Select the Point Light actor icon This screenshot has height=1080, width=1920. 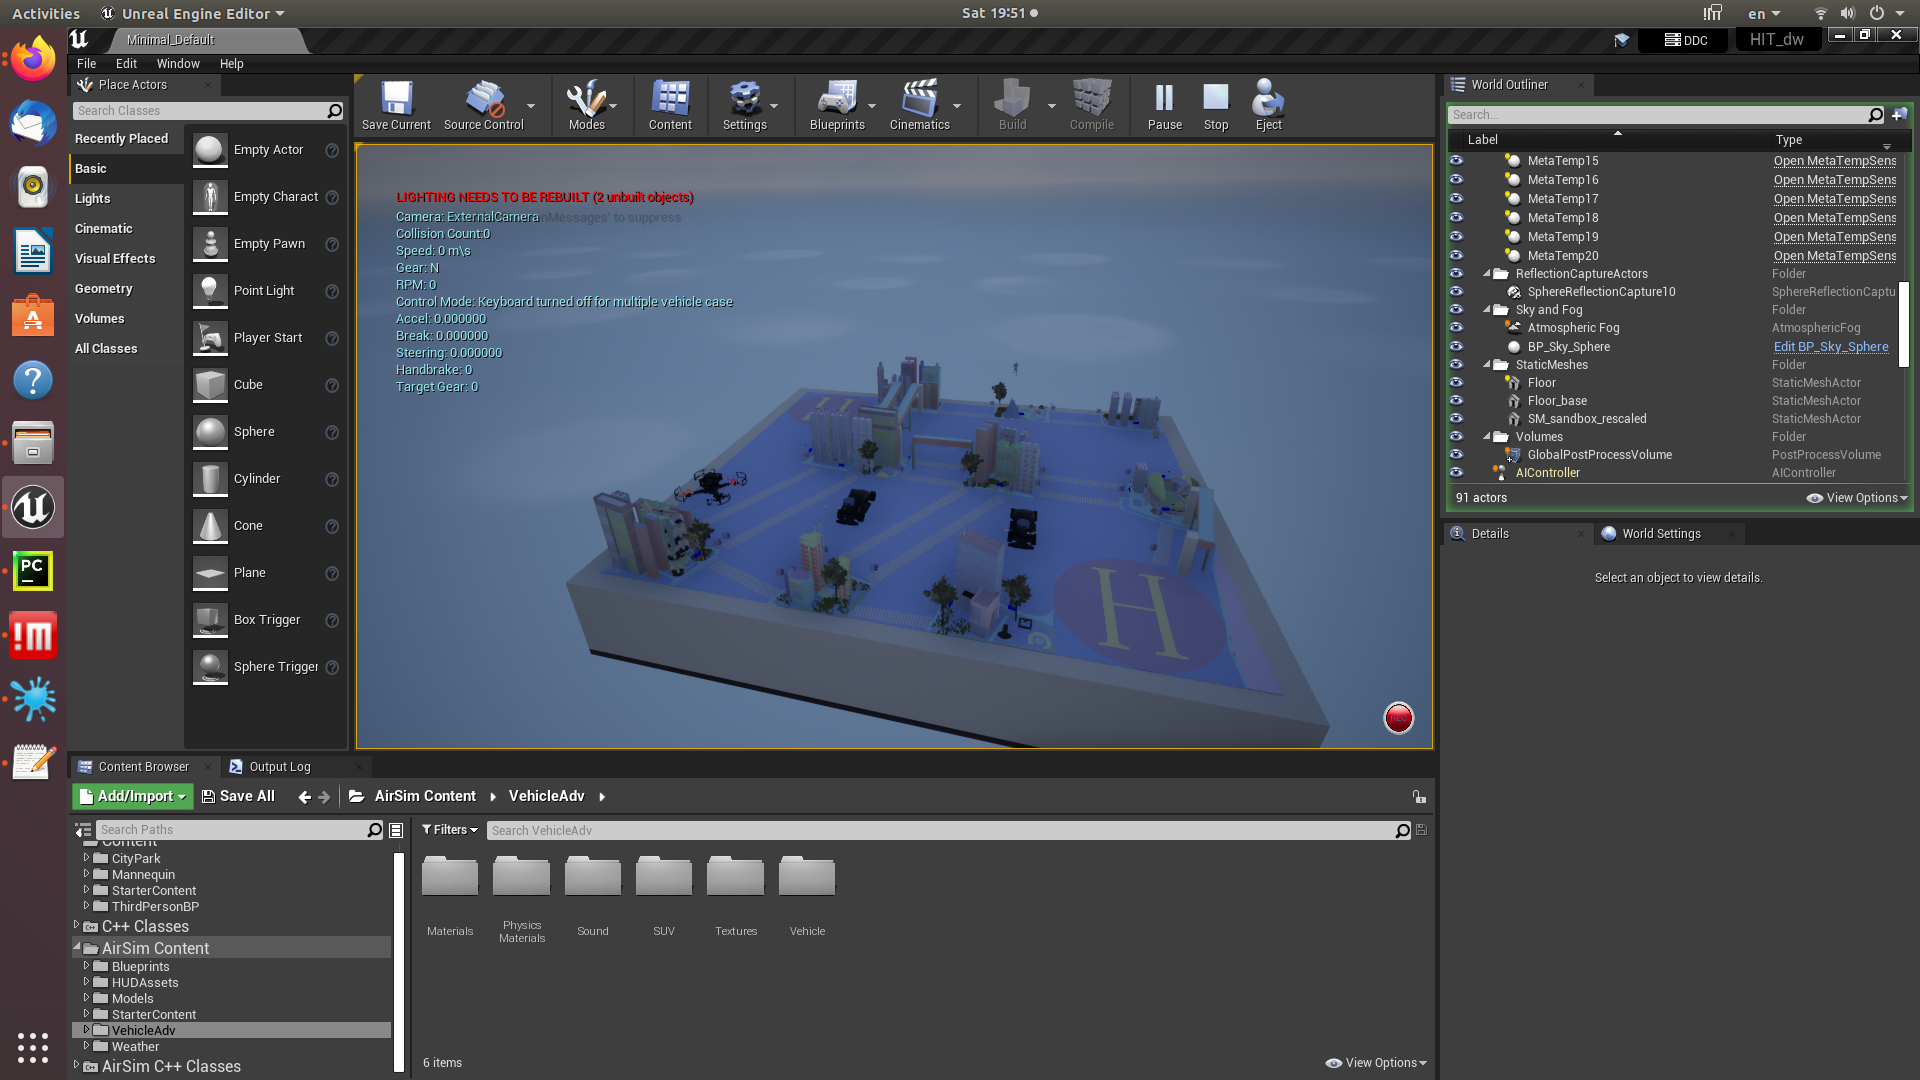pyautogui.click(x=210, y=291)
